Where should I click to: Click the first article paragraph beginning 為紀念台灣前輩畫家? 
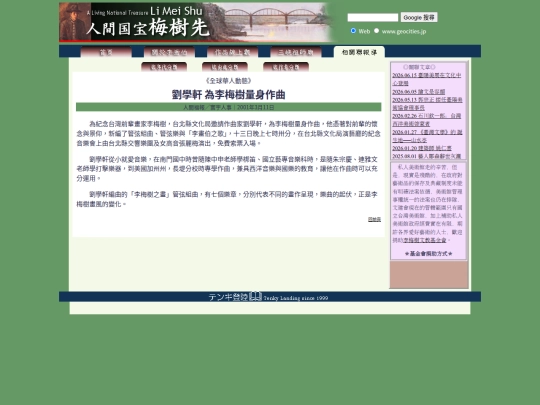(x=229, y=133)
